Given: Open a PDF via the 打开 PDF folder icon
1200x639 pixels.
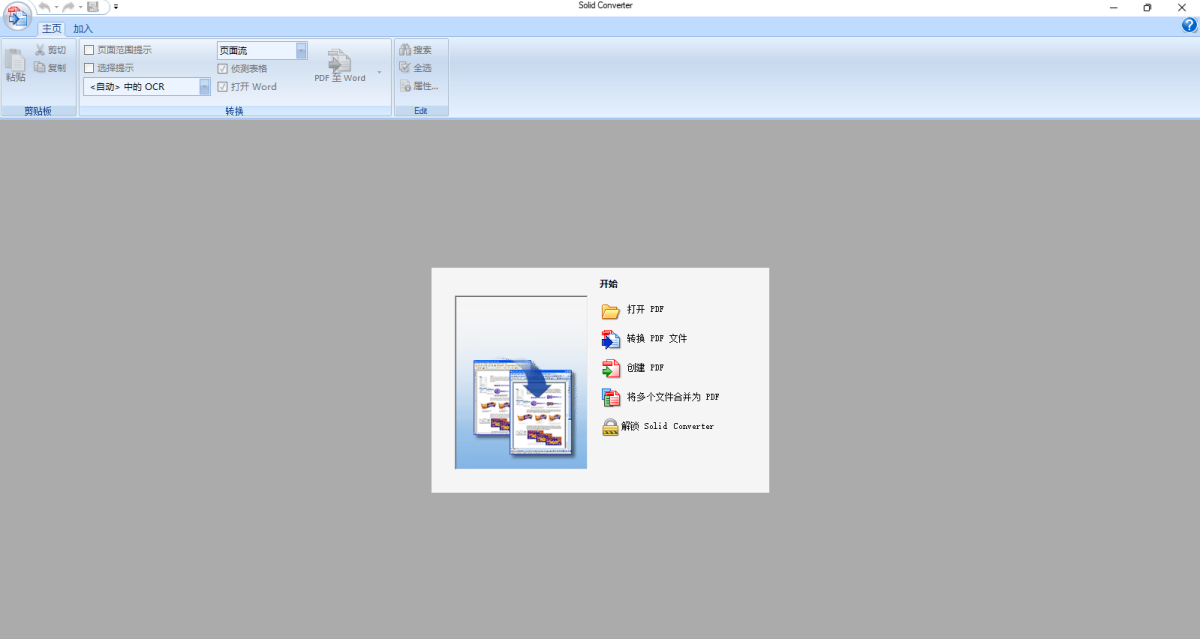Looking at the screenshot, I should tap(611, 310).
